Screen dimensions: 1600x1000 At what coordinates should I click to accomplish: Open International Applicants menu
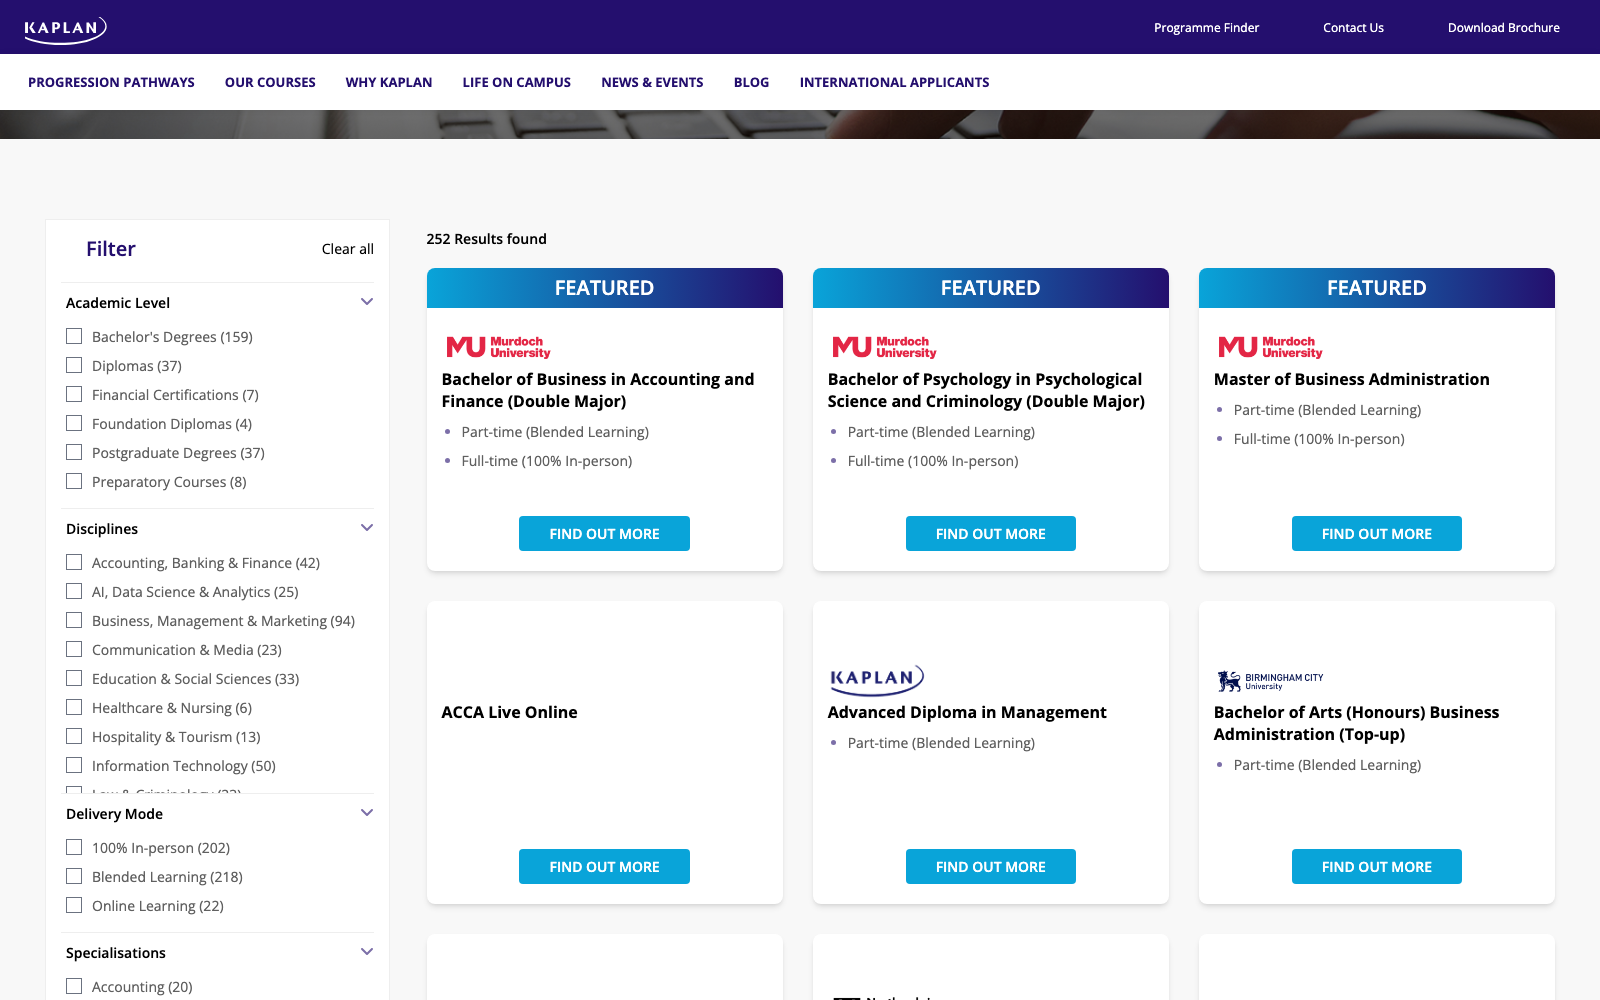(x=895, y=82)
